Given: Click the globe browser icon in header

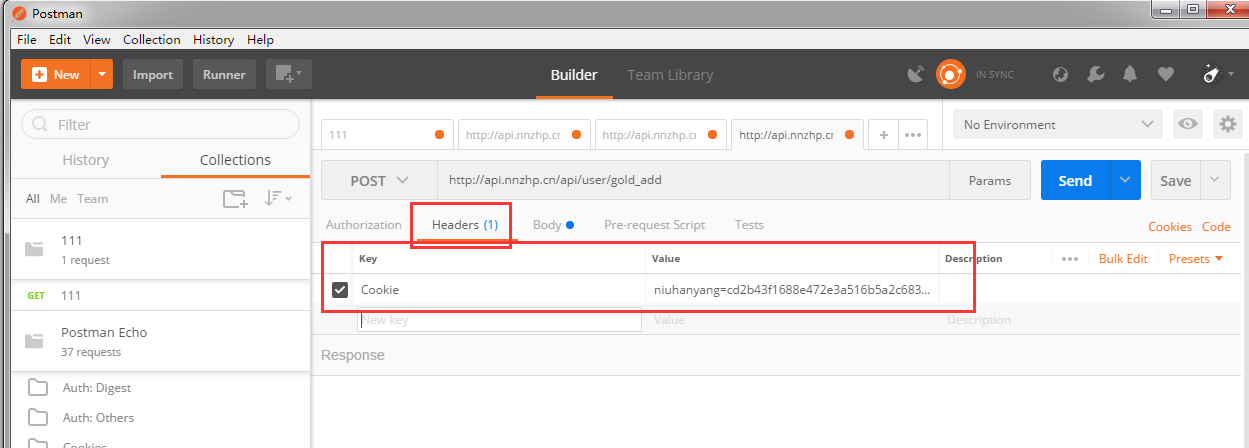Looking at the screenshot, I should [x=1062, y=74].
